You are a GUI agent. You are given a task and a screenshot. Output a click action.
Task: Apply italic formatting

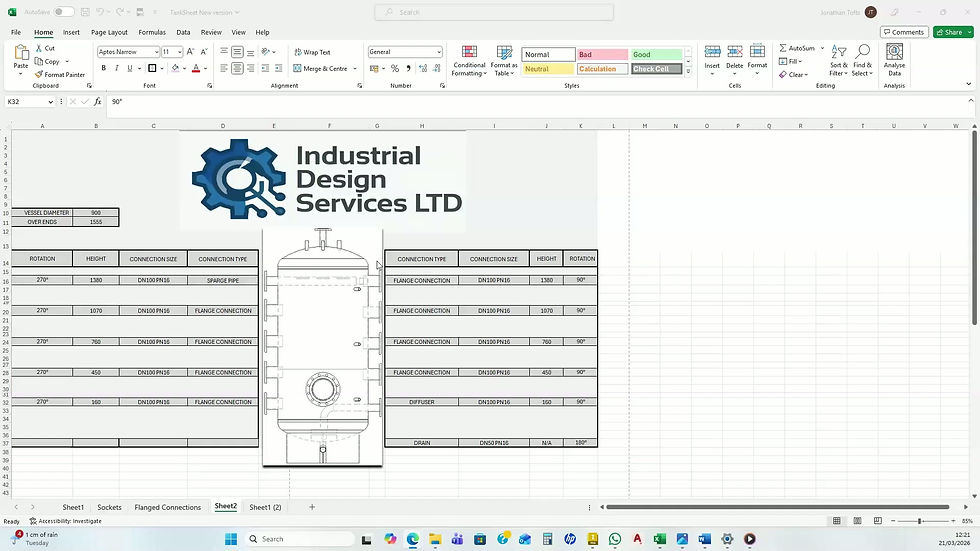(117, 68)
